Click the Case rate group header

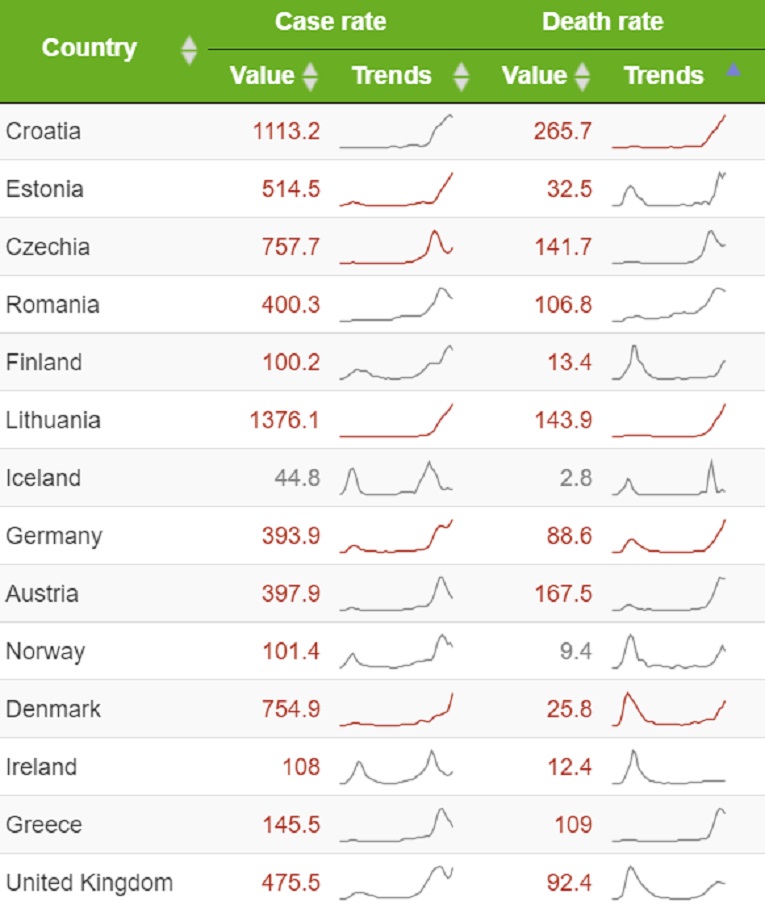tap(329, 22)
